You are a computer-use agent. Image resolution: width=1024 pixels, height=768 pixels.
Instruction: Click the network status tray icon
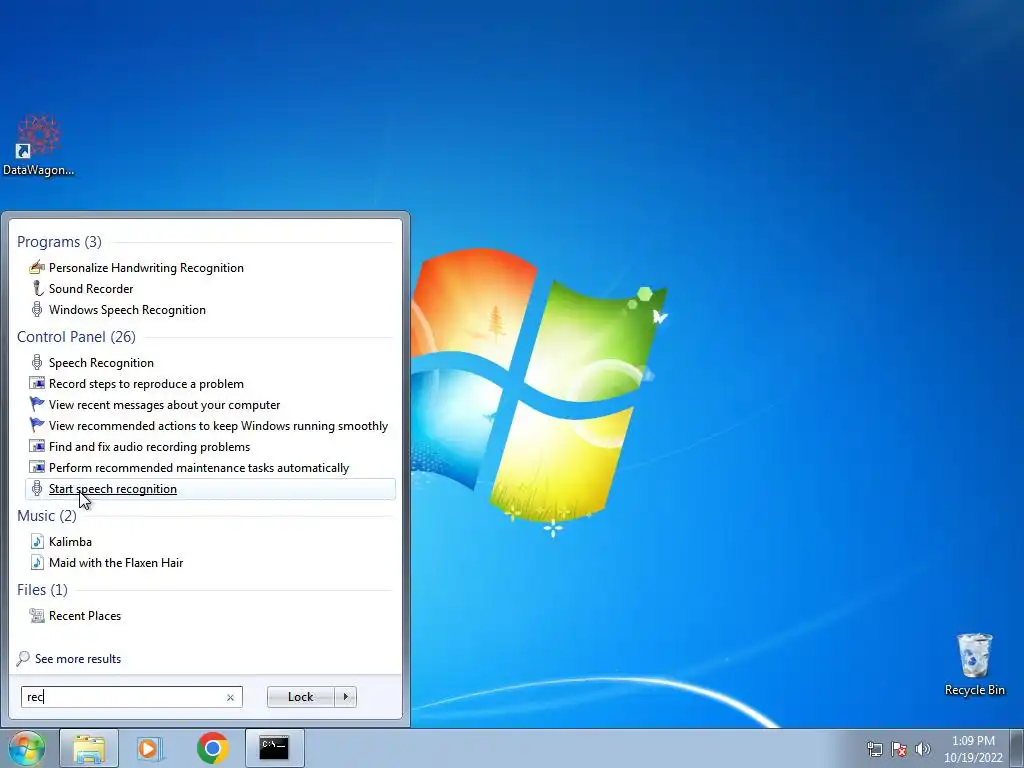coord(874,749)
